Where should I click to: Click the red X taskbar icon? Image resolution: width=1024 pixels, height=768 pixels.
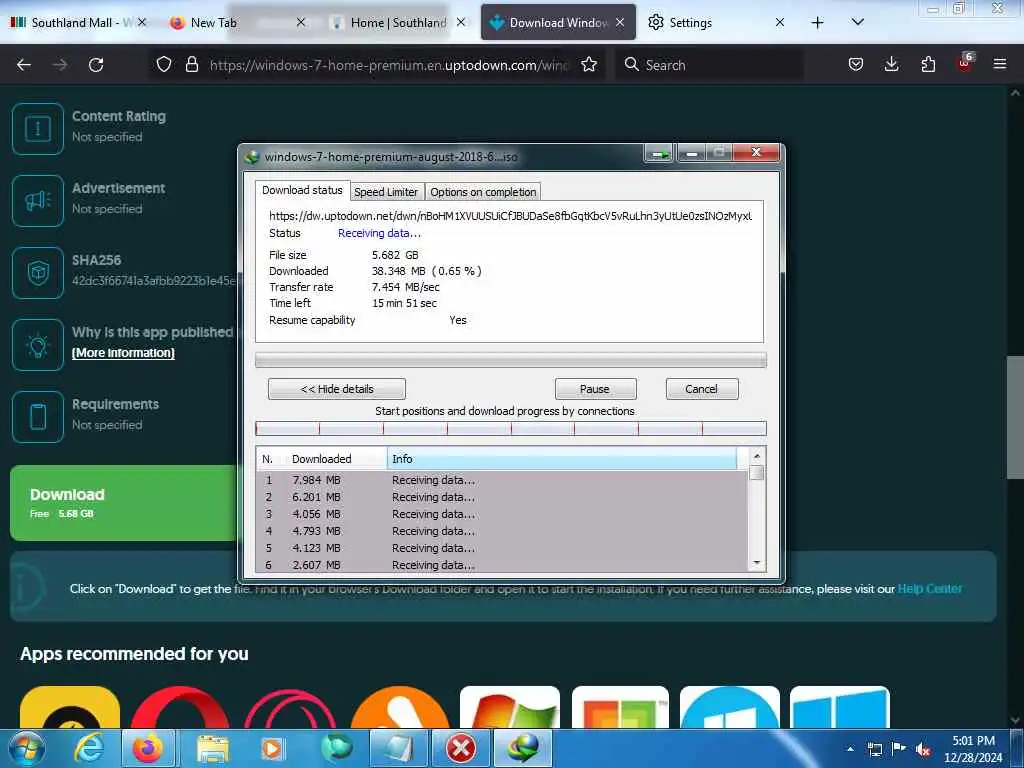(x=461, y=748)
